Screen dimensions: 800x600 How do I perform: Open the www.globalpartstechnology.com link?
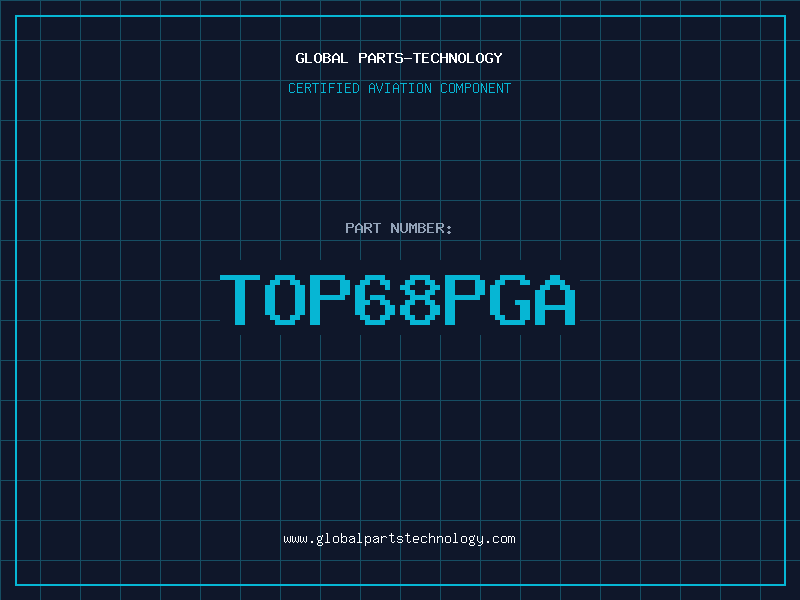tap(399, 539)
